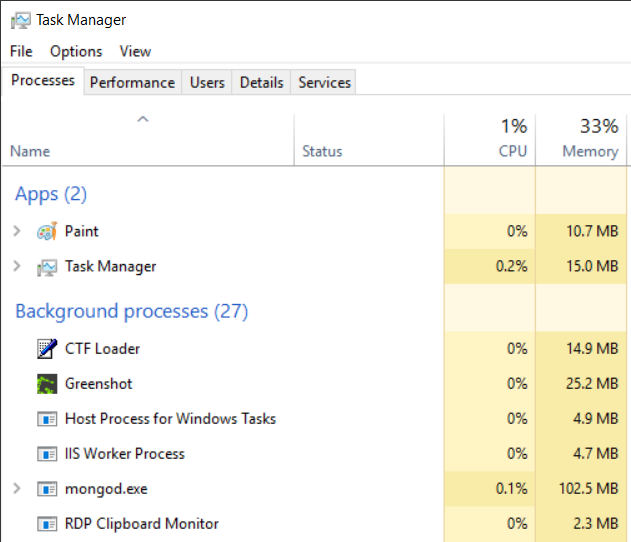This screenshot has height=542, width=631.
Task: Open the Options menu
Action: pyautogui.click(x=76, y=52)
